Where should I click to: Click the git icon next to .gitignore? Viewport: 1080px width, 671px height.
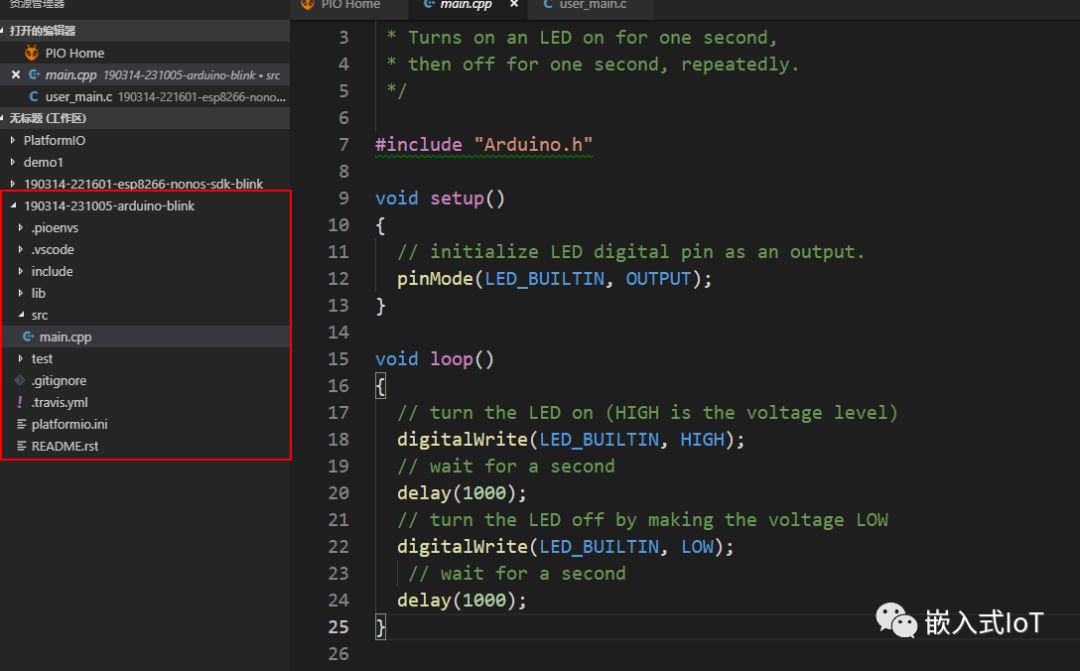(x=20, y=381)
